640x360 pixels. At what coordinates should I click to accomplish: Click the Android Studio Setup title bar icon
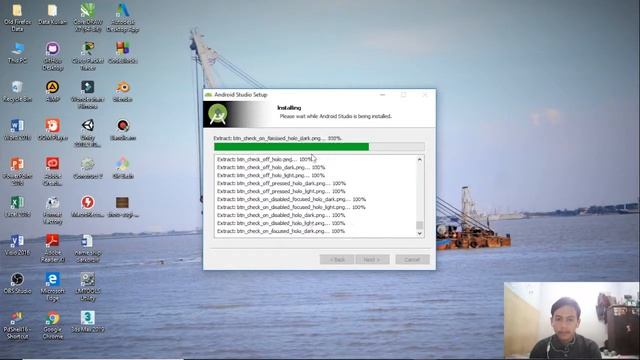click(x=208, y=95)
